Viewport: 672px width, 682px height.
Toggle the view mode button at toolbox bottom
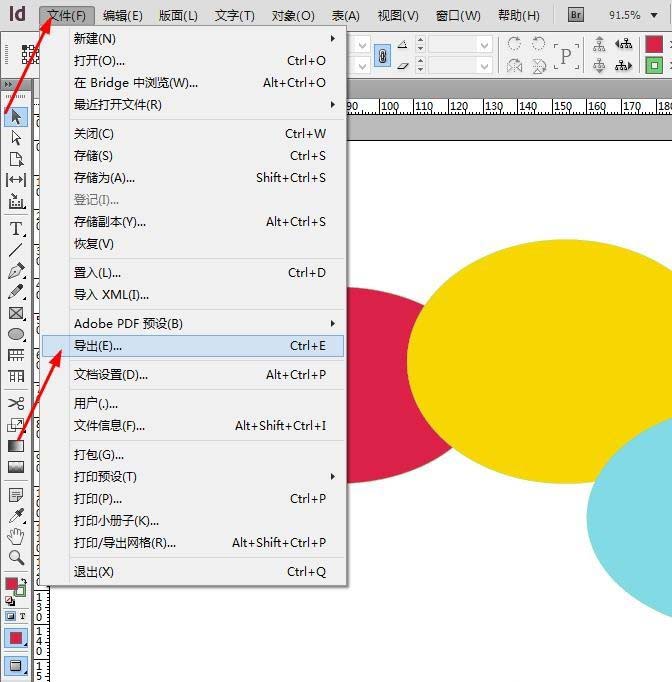[x=16, y=665]
